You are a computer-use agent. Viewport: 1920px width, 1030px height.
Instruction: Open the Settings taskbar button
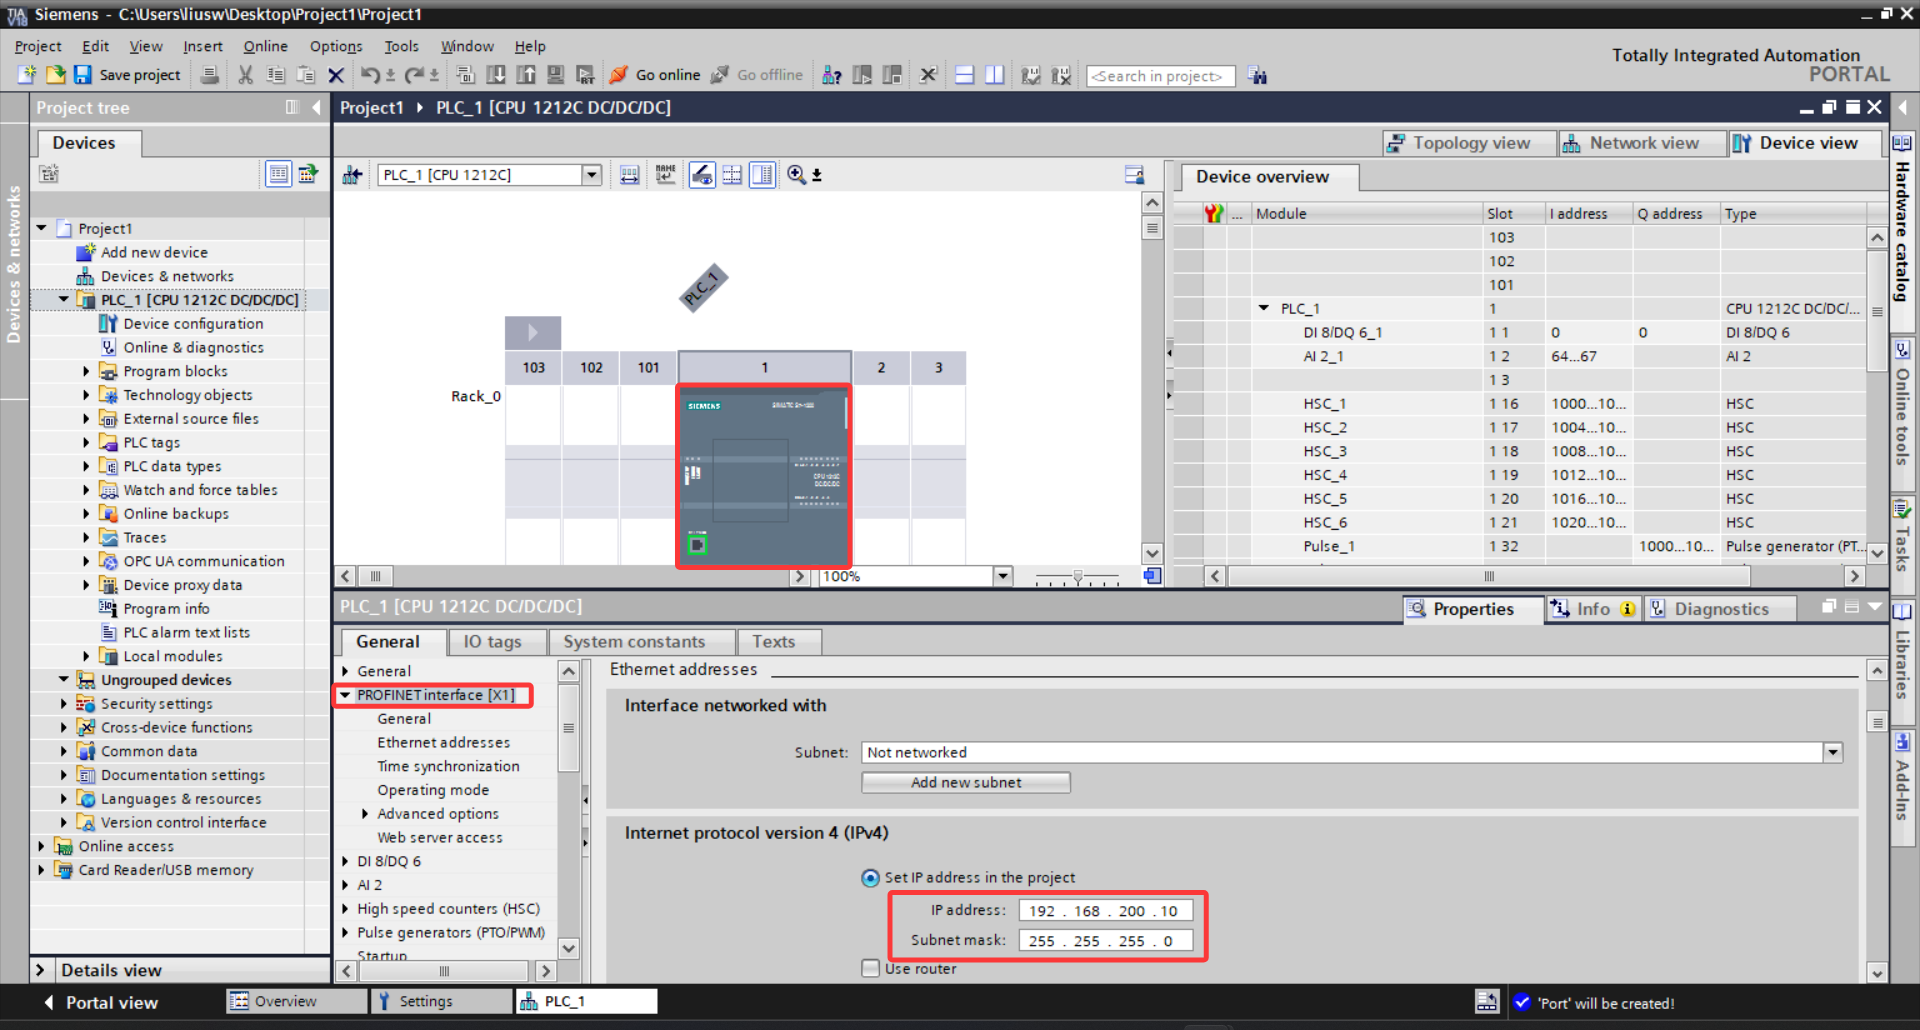(x=441, y=1001)
